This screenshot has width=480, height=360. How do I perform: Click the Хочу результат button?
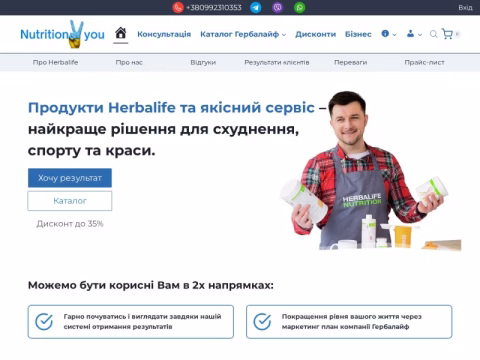(70, 178)
